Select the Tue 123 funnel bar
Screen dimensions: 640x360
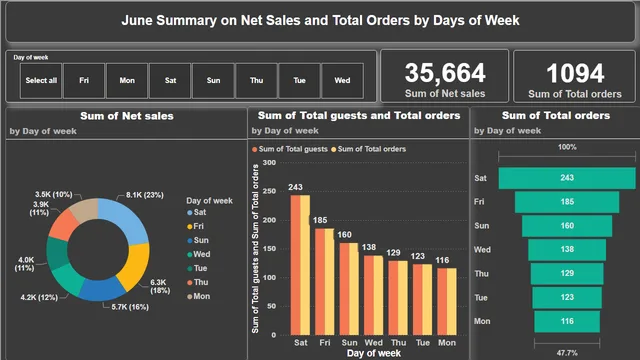(x=567, y=298)
